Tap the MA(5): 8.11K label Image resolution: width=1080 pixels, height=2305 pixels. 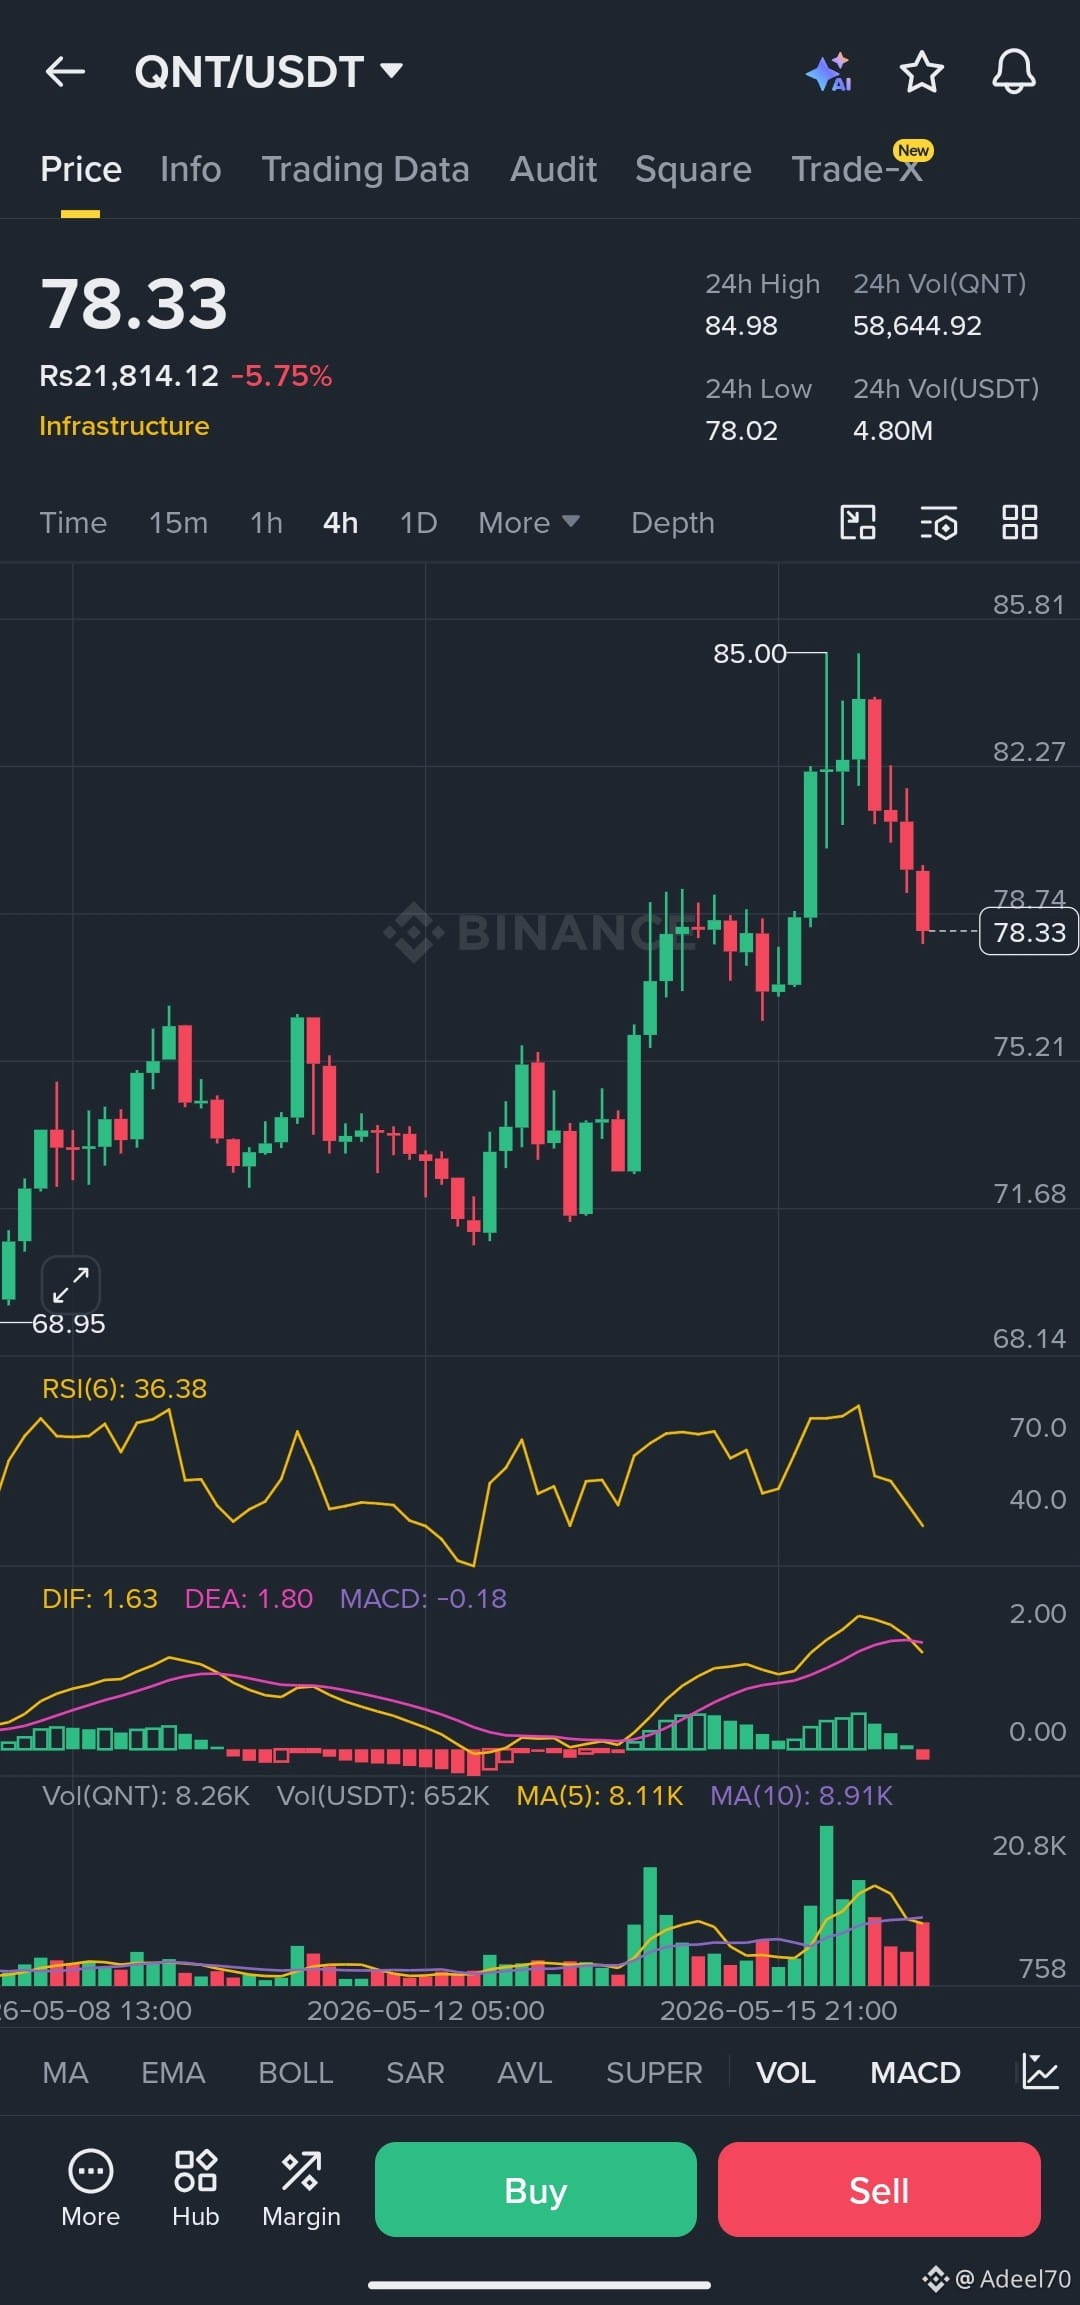(599, 1795)
